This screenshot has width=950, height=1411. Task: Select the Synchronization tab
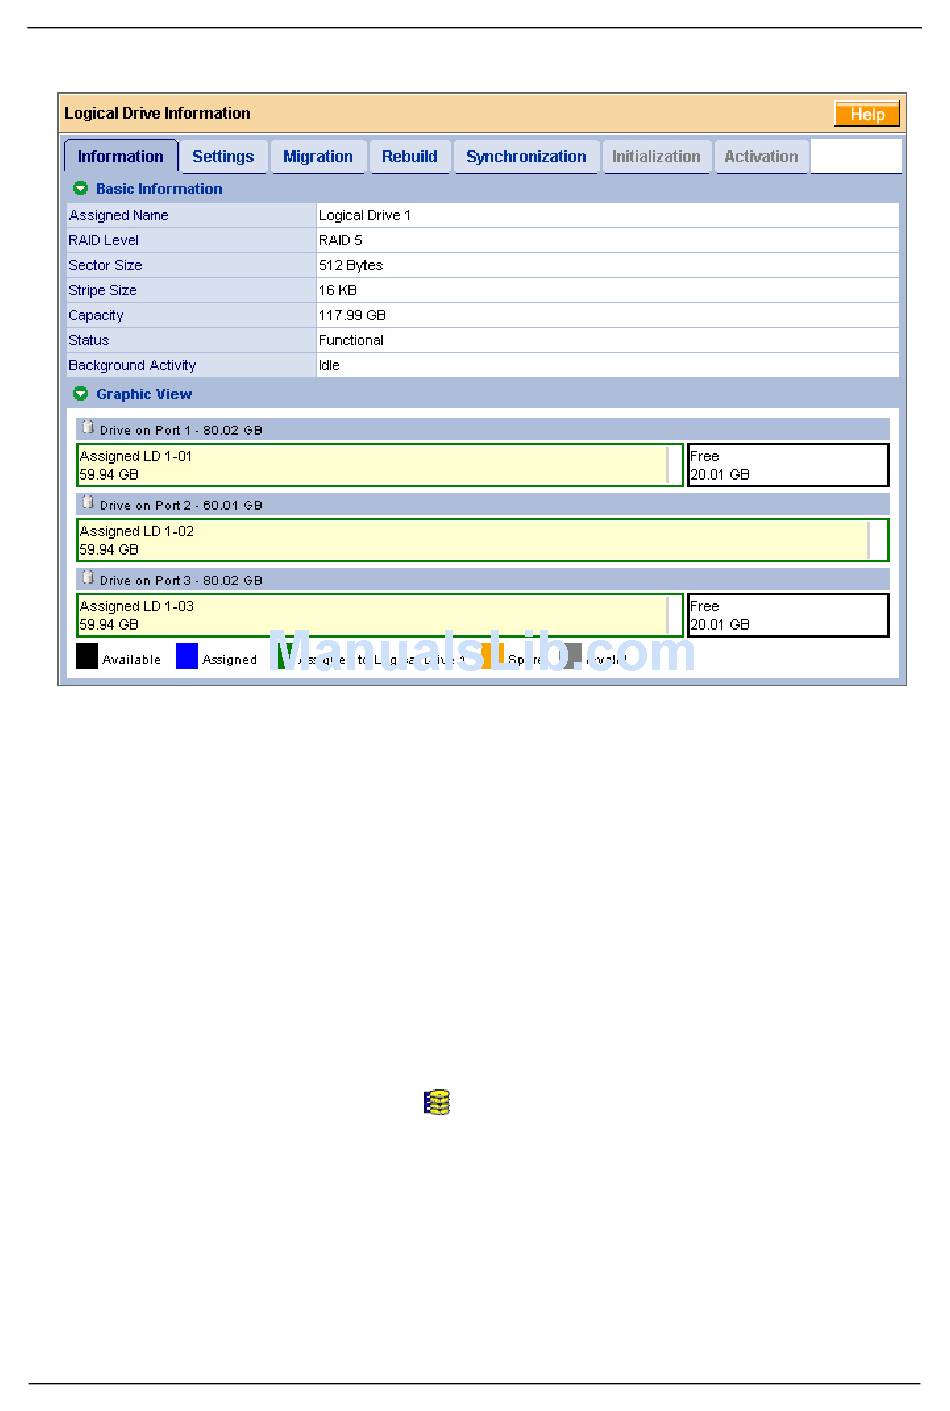pyautogui.click(x=526, y=157)
